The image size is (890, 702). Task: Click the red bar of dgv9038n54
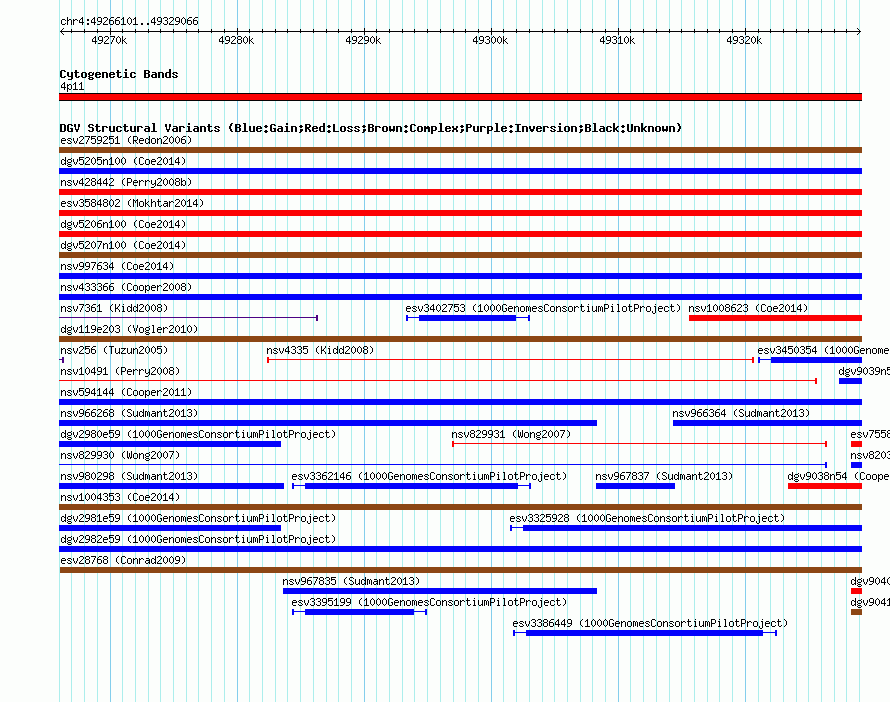pos(825,486)
